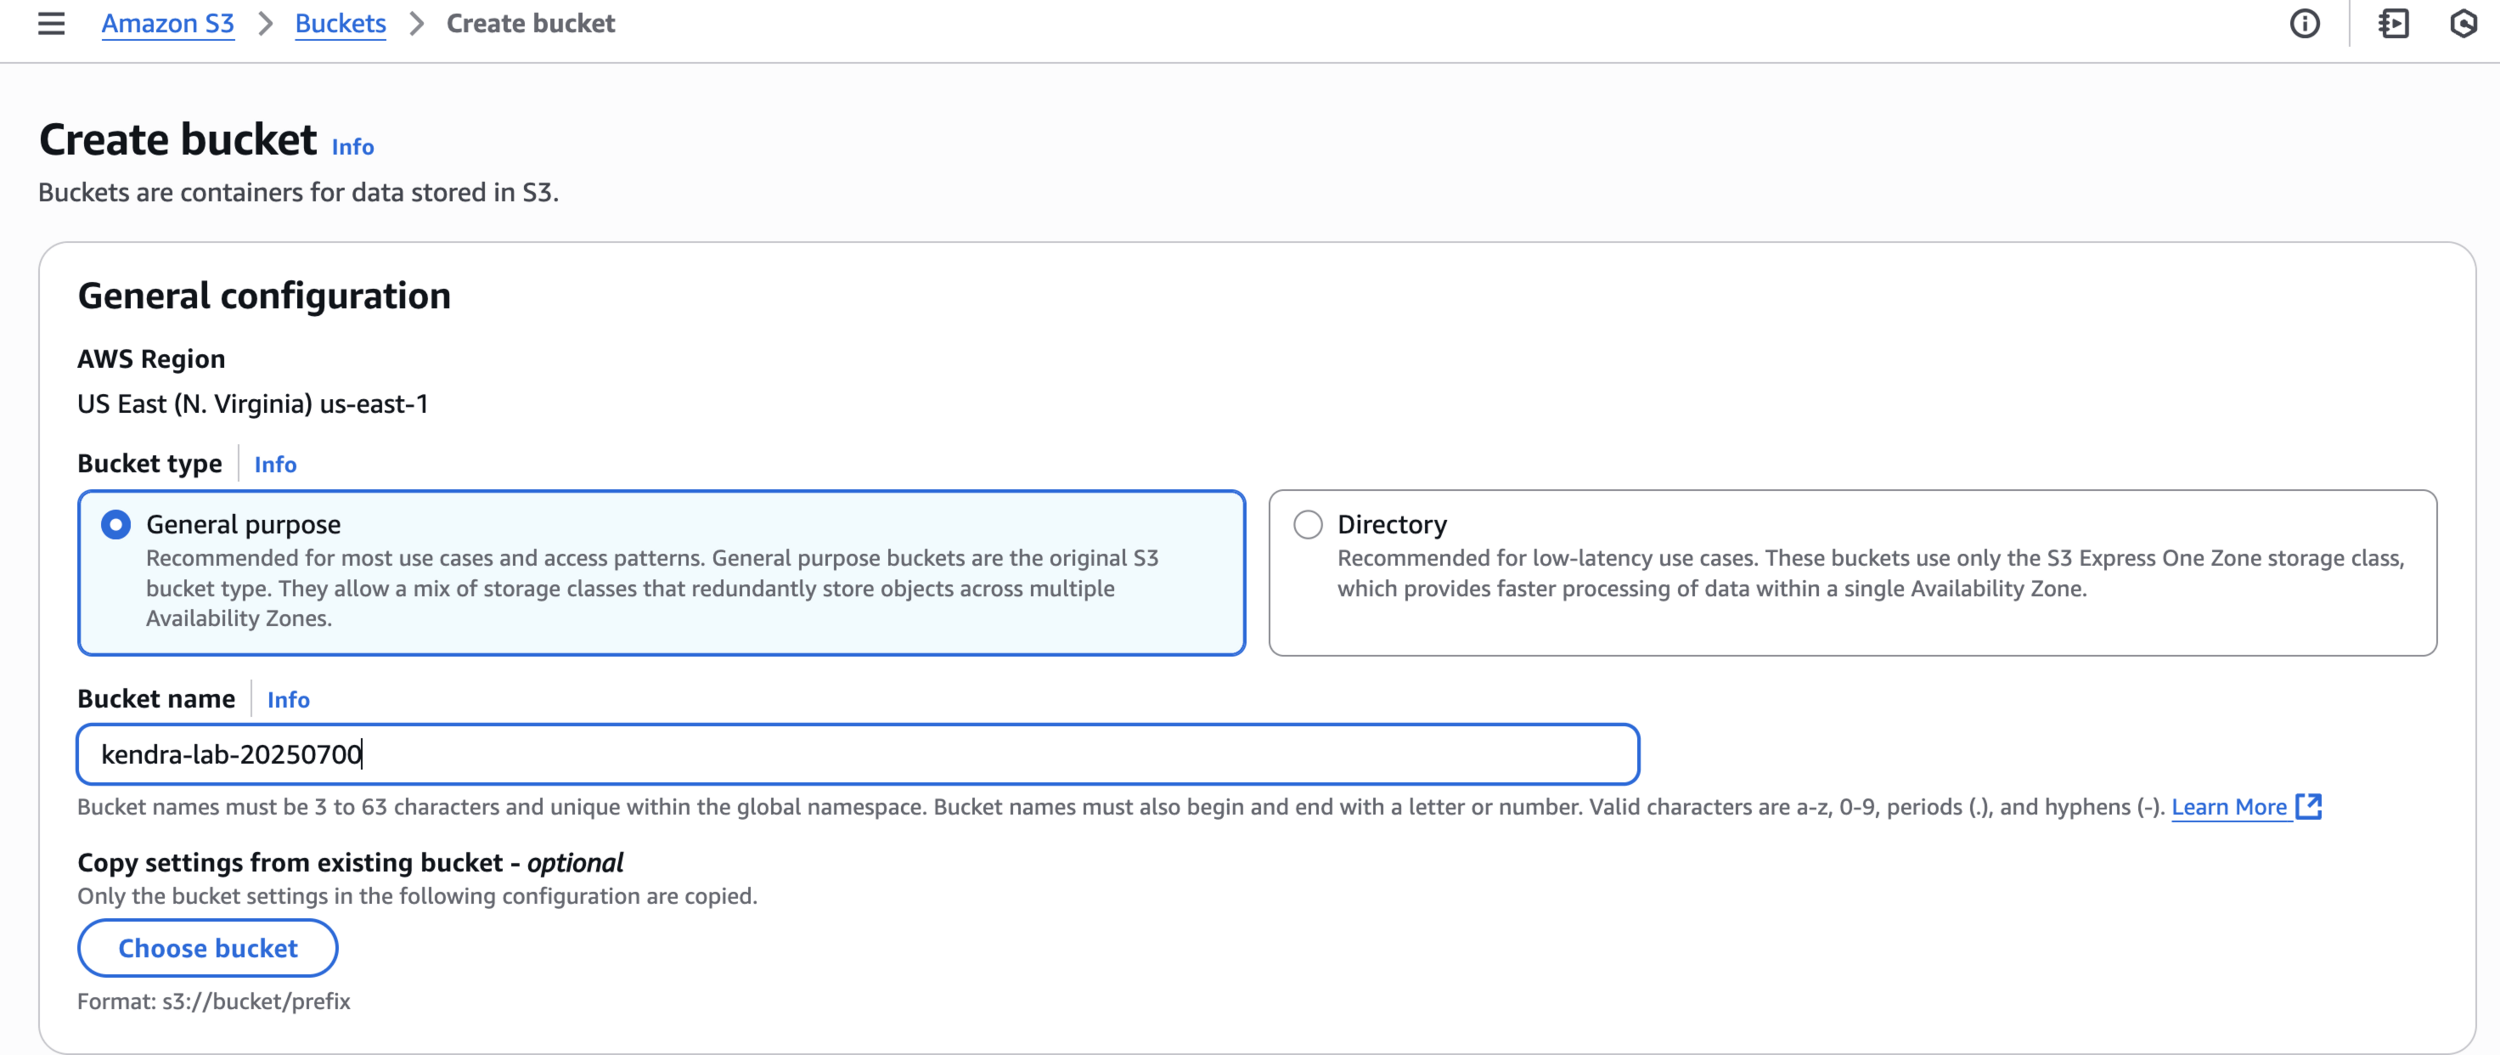Viewport: 2500px width, 1055px height.
Task: Click the Learn More external link icon
Action: pyautogui.click(x=2309, y=806)
